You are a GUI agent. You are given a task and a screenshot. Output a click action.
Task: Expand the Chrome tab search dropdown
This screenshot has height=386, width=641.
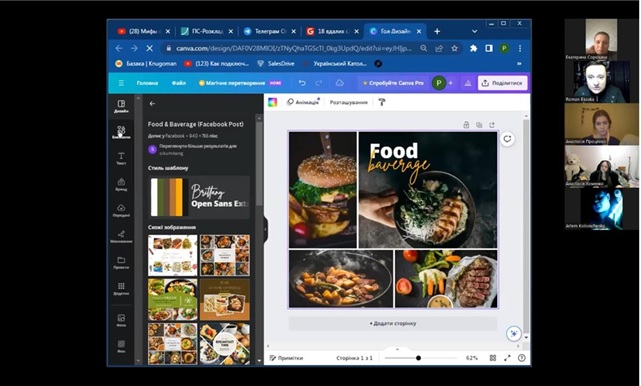pyautogui.click(x=474, y=31)
